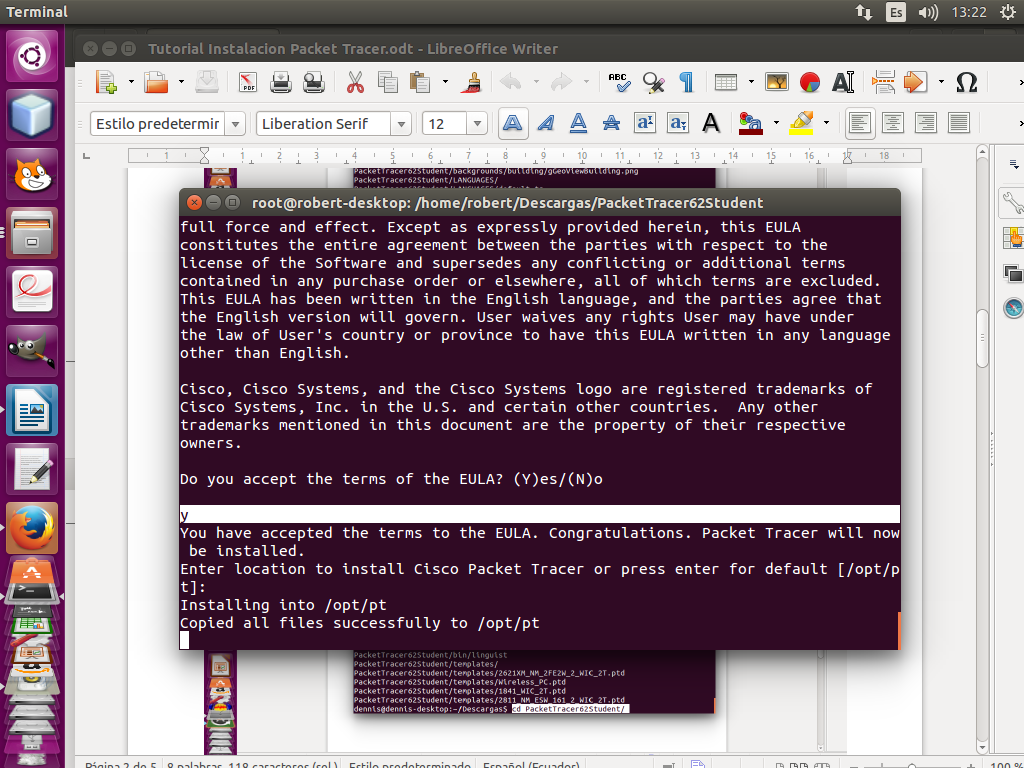The width and height of the screenshot is (1024, 768).
Task: Expand the font color palette arrow
Action: (776, 123)
